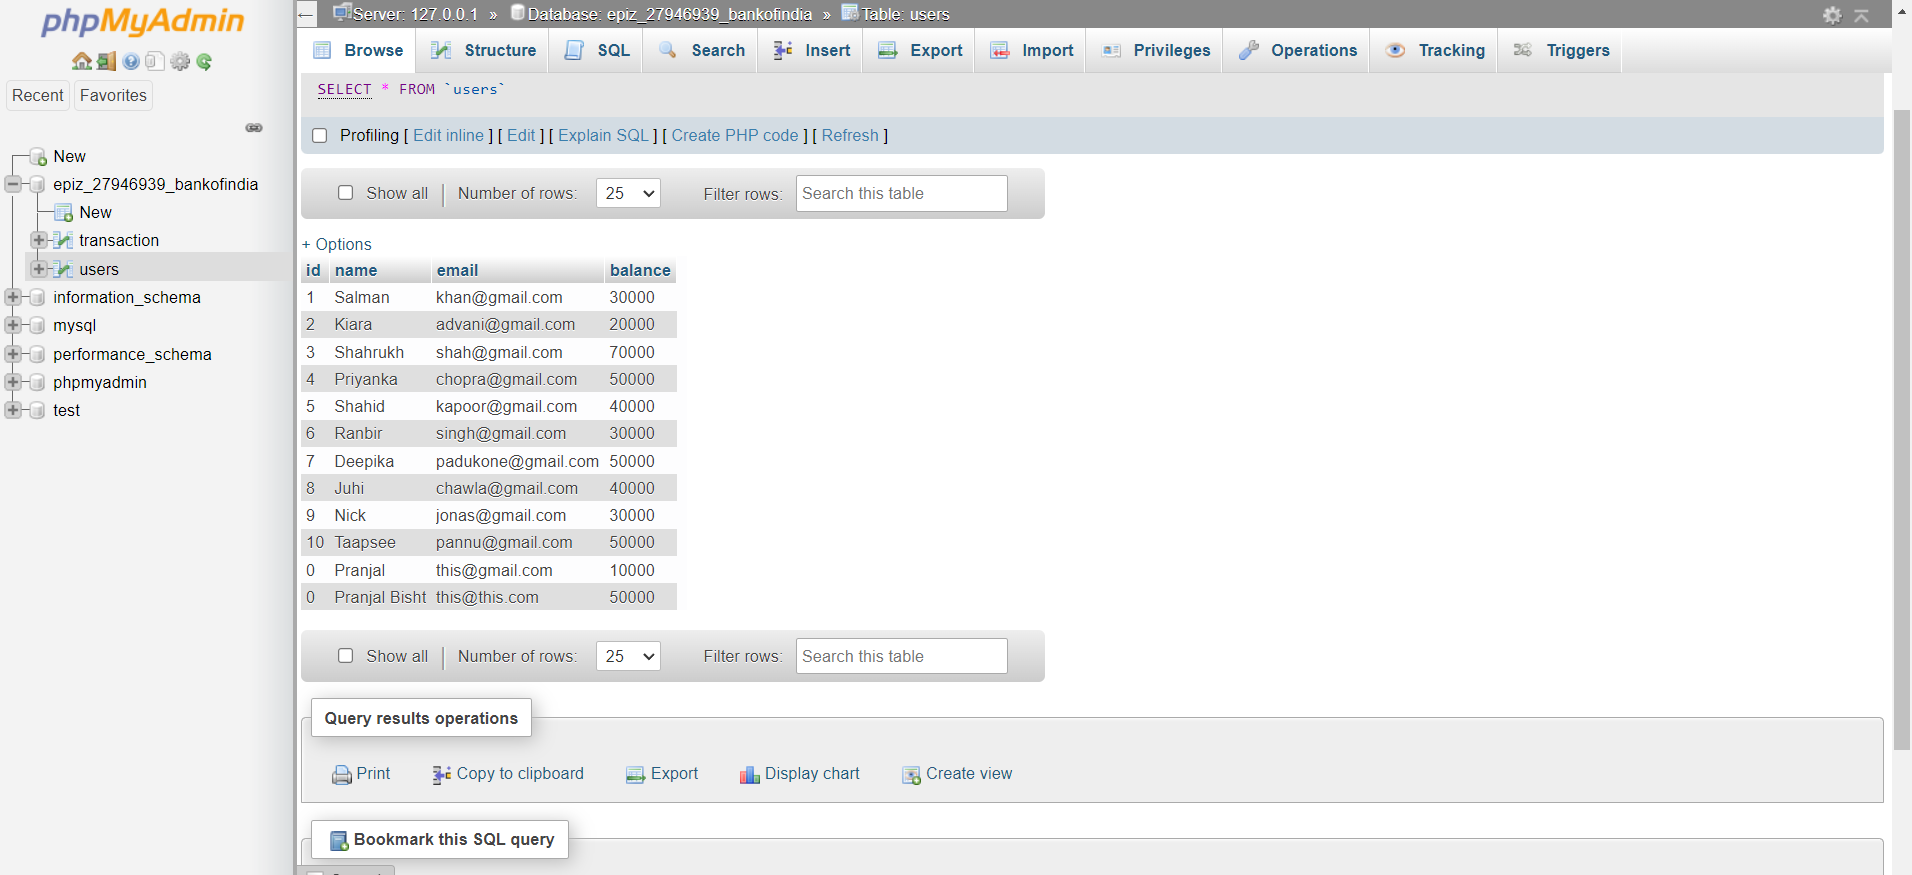1912x875 pixels.
Task: Open the lower Number of rows dropdown
Action: (x=628, y=656)
